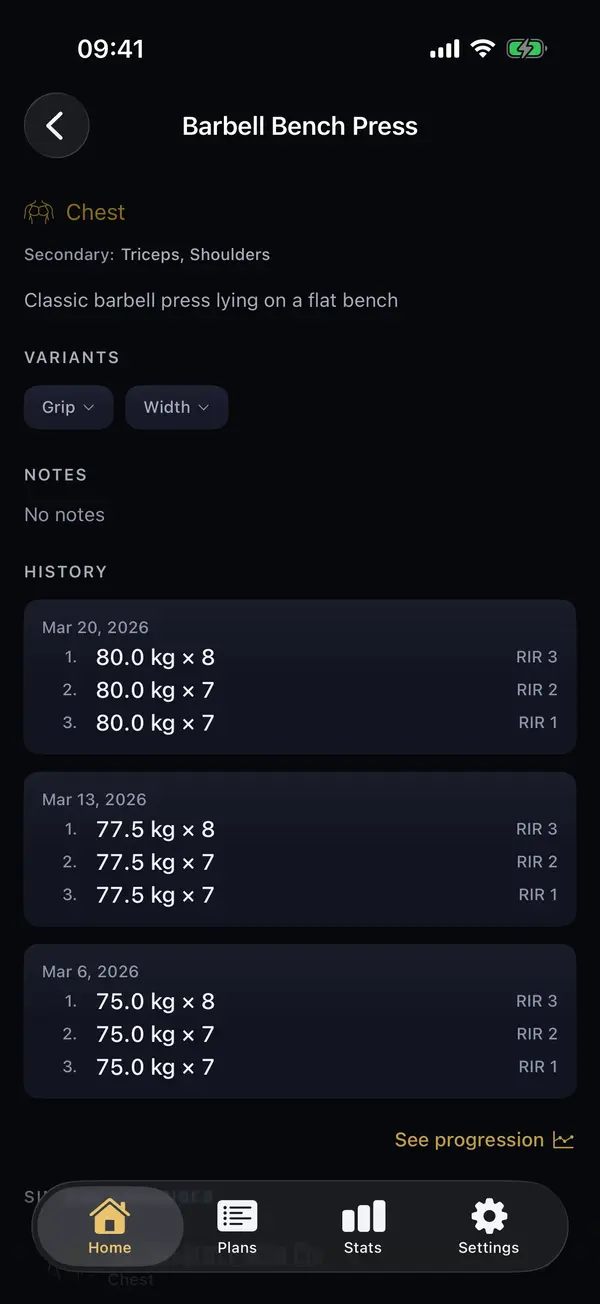
Task: Switch to the Stats tab
Action: tap(362, 1228)
